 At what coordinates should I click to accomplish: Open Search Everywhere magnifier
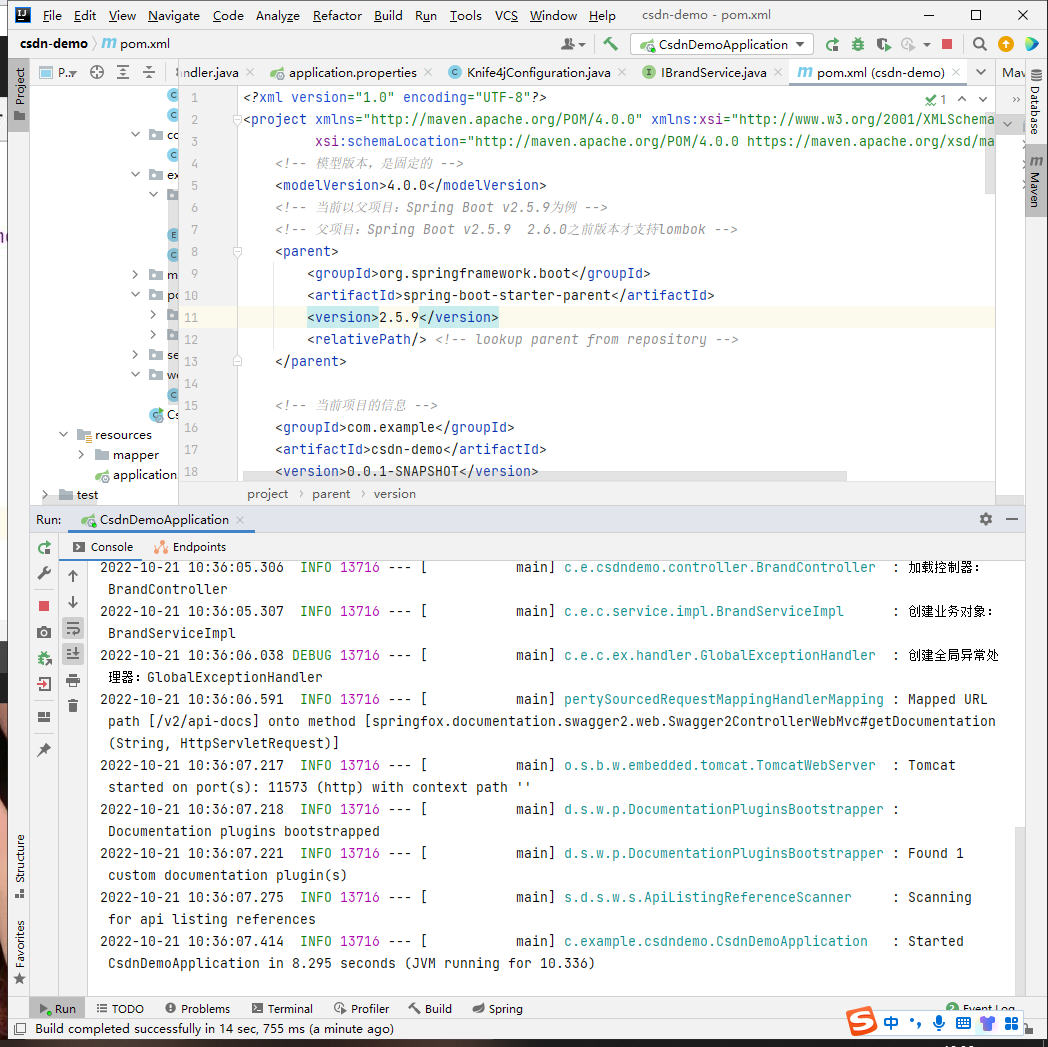point(979,44)
